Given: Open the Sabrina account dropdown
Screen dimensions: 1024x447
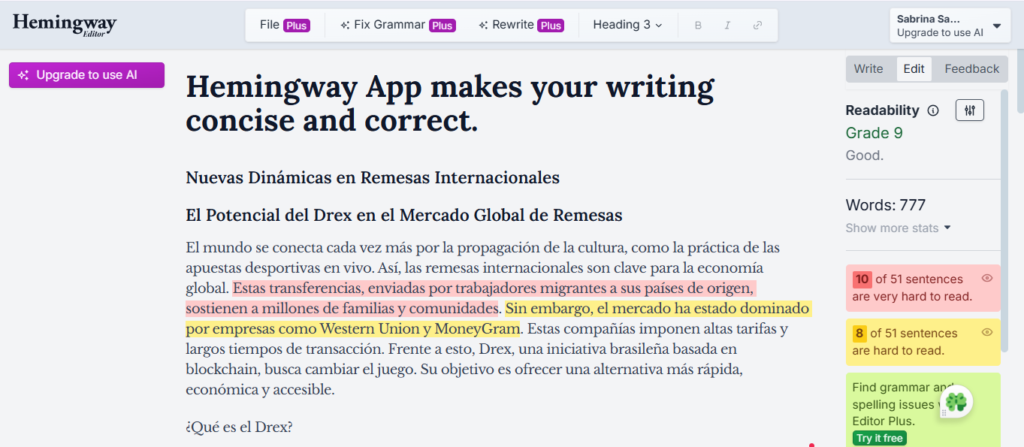Looking at the screenshot, I should 950,25.
